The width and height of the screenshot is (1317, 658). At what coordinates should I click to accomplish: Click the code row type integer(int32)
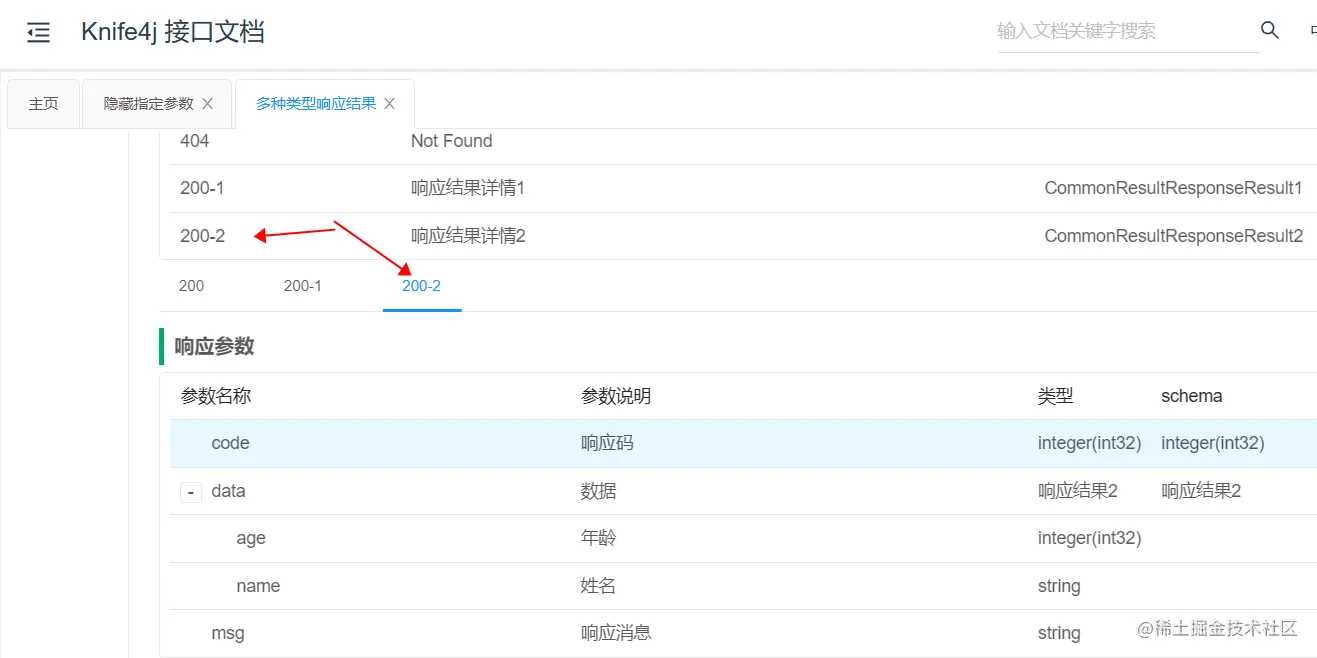pyautogui.click(x=1090, y=443)
